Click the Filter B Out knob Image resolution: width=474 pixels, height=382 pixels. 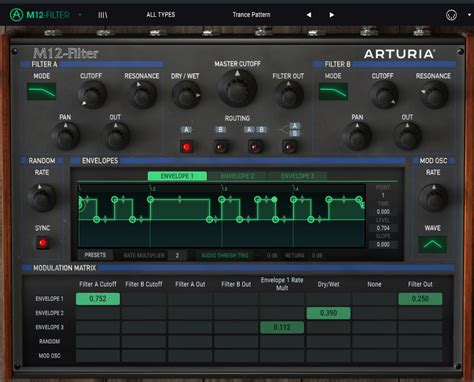407,136
